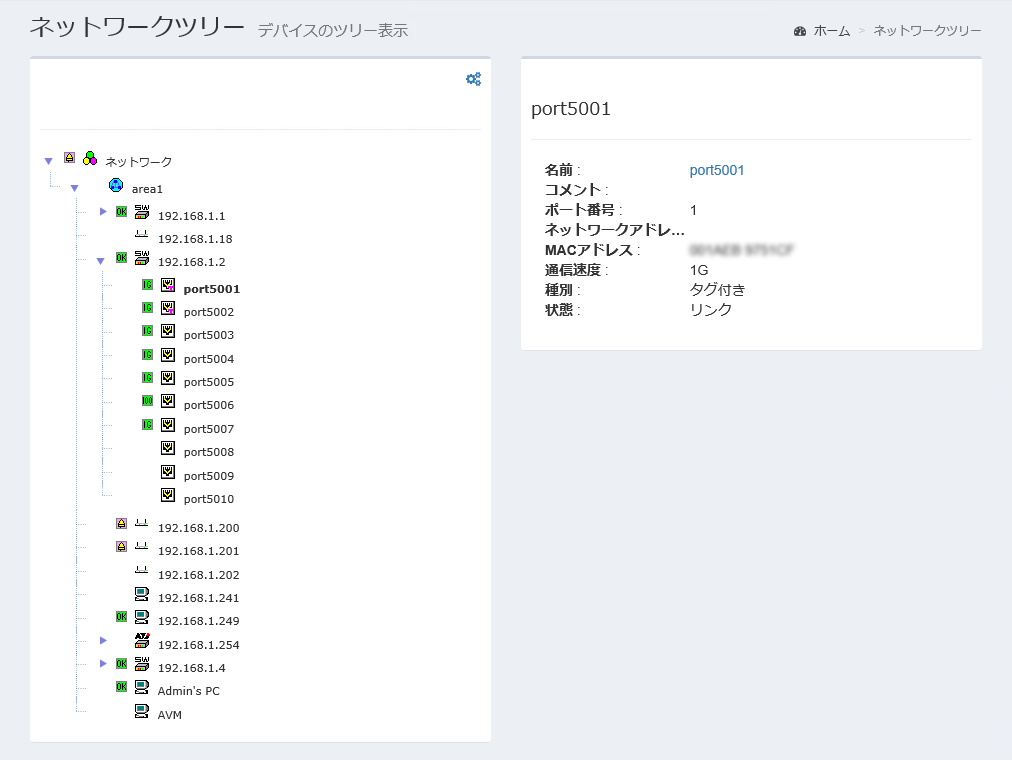The width and height of the screenshot is (1012, 760).
Task: Select port5001 in the tree
Action: click(x=212, y=289)
